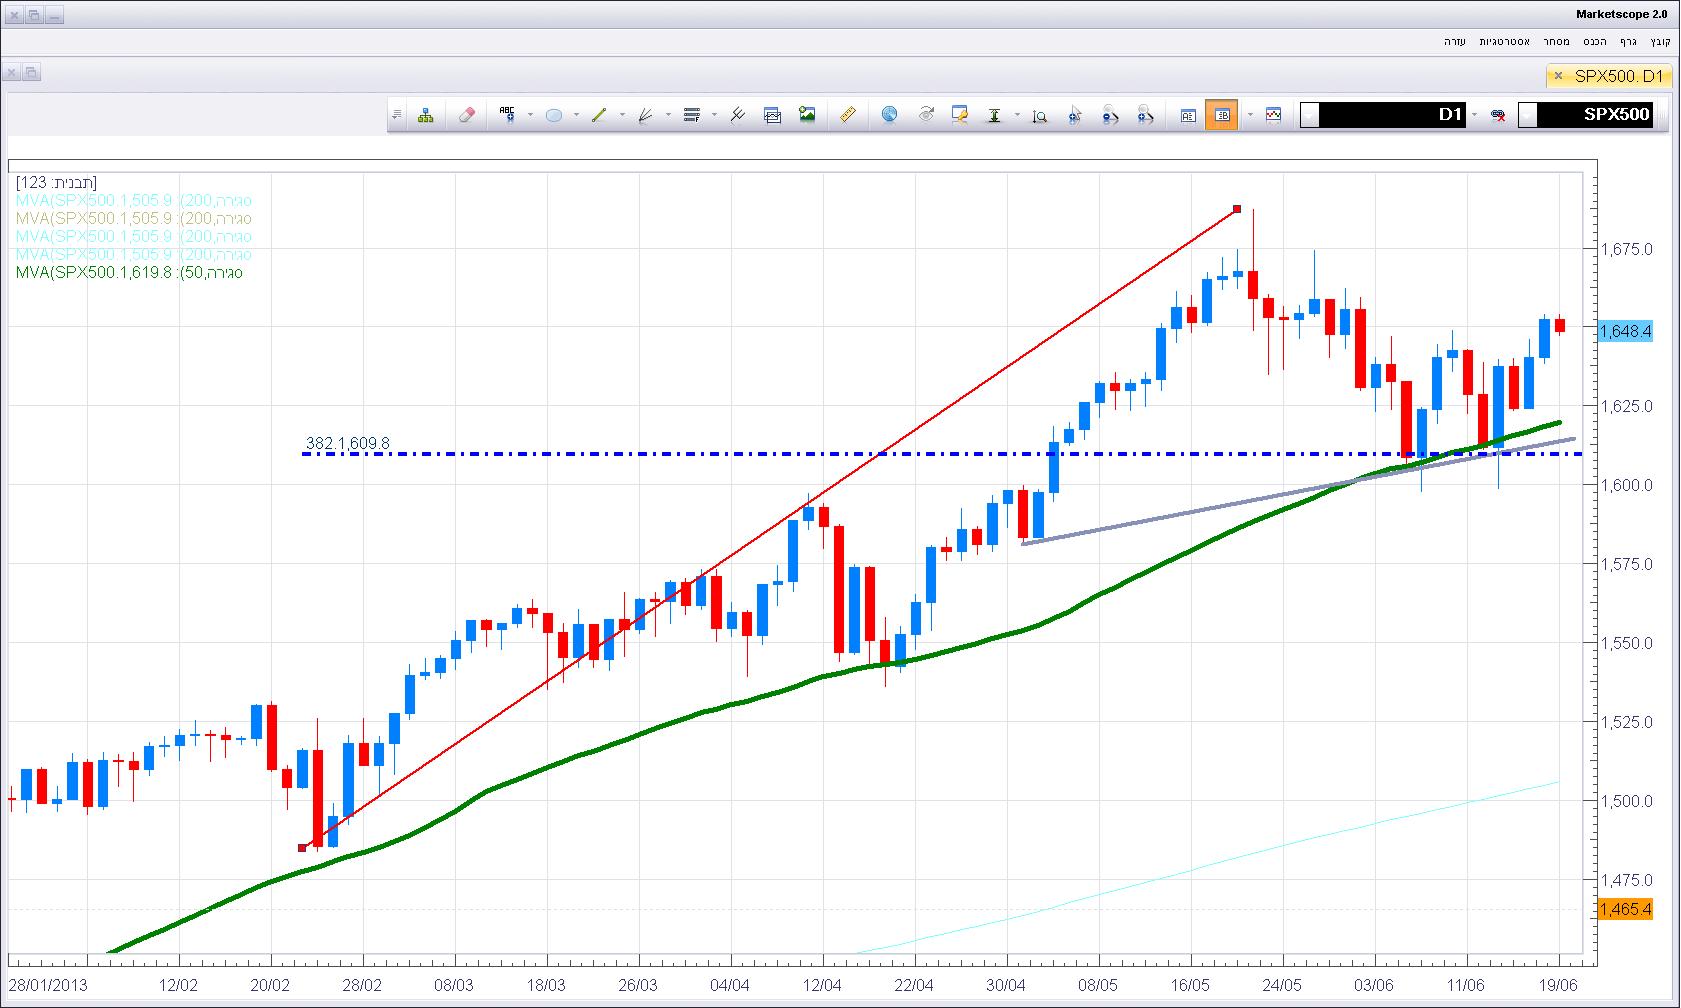This screenshot has height=1008, width=1681.
Task: Click the 1,550.0 price axis label
Action: pyautogui.click(x=1628, y=643)
